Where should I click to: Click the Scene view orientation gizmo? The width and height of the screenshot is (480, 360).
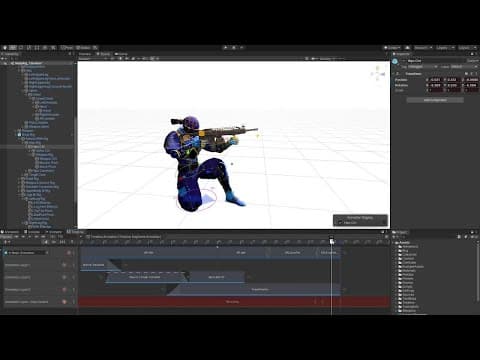tap(377, 74)
